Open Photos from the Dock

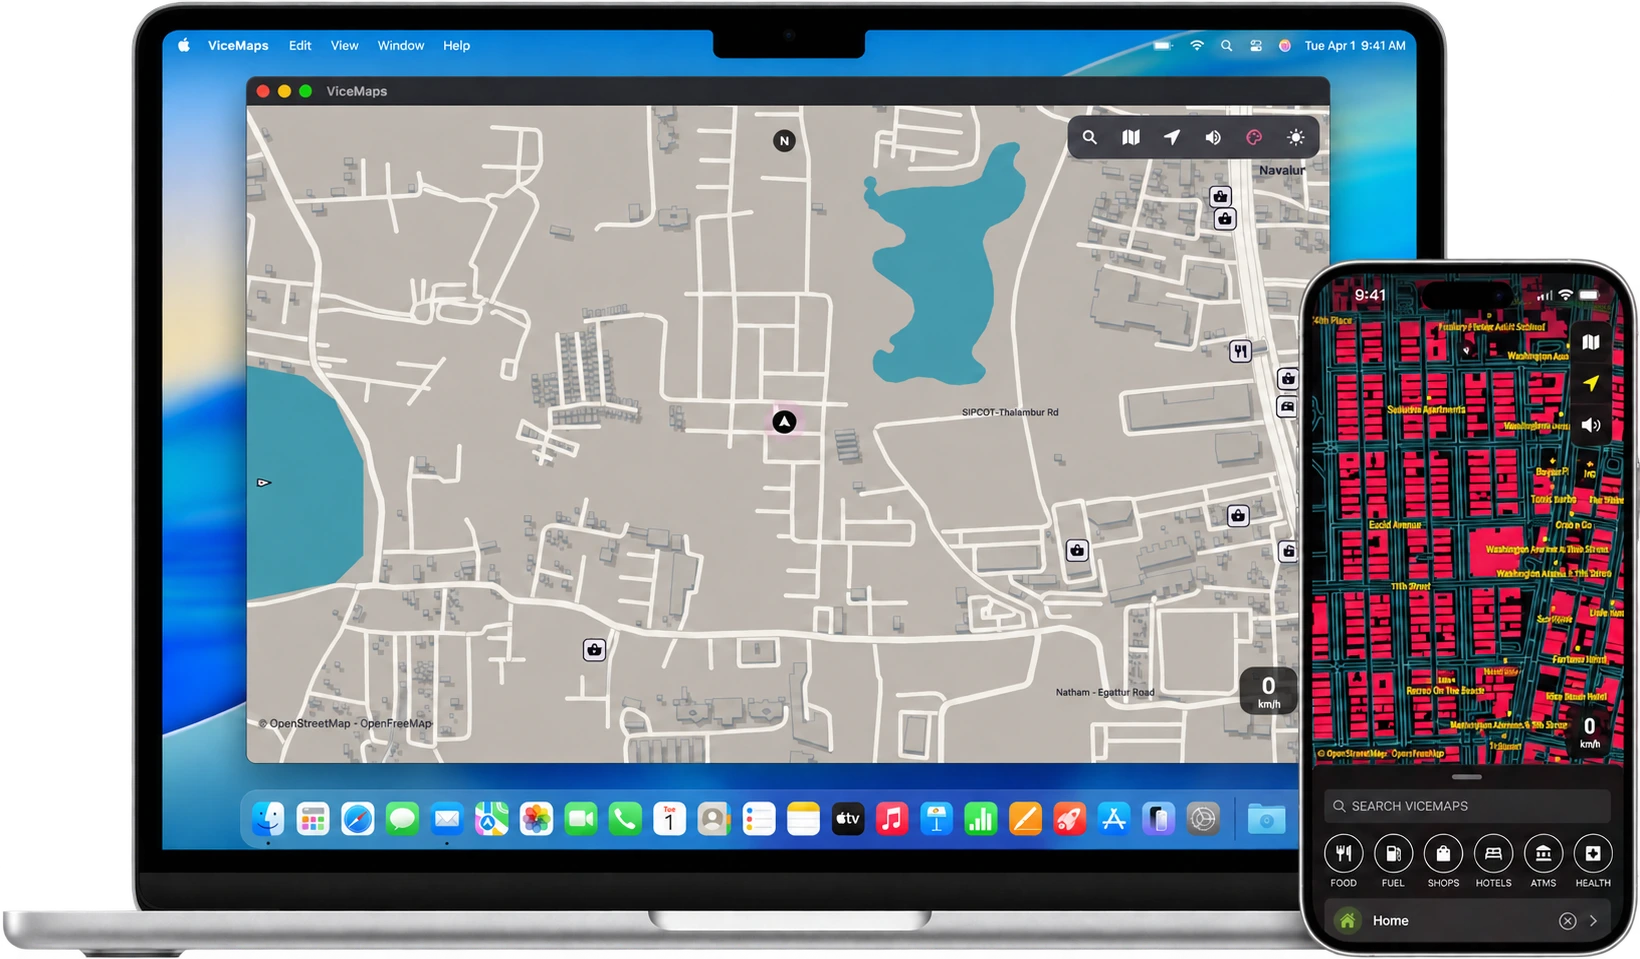pyautogui.click(x=536, y=820)
